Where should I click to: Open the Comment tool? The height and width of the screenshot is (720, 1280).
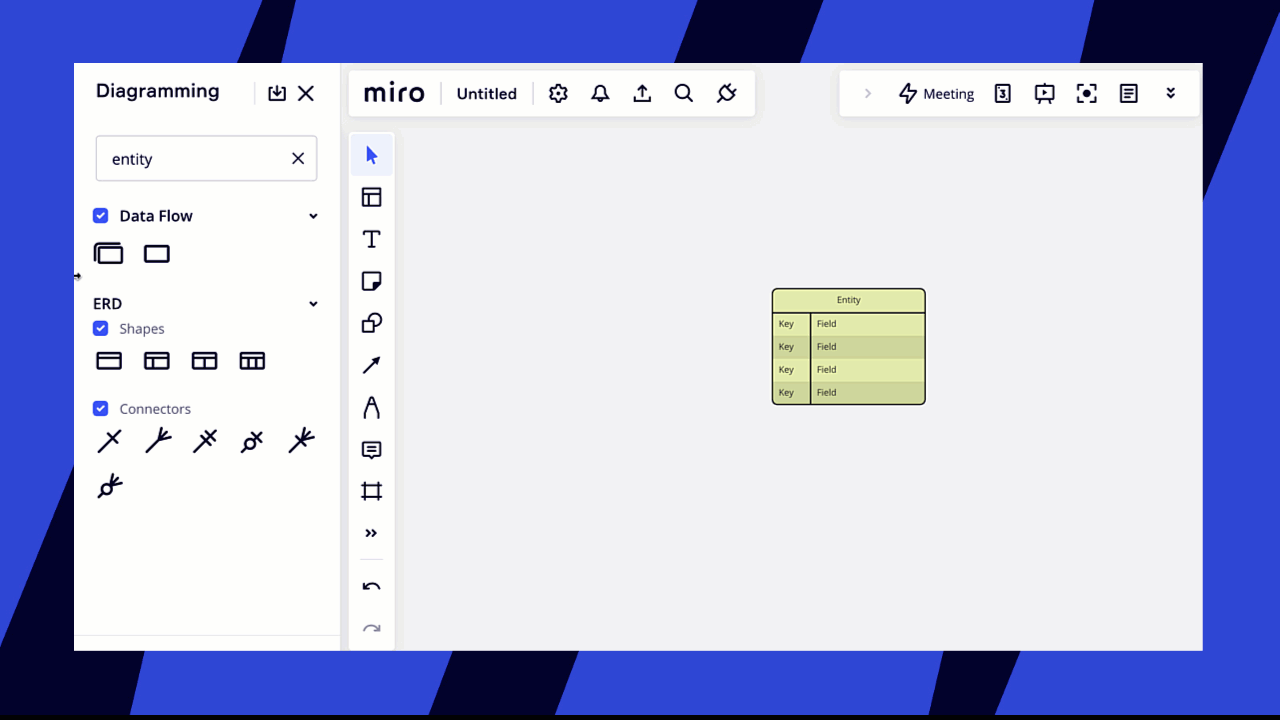[371, 449]
